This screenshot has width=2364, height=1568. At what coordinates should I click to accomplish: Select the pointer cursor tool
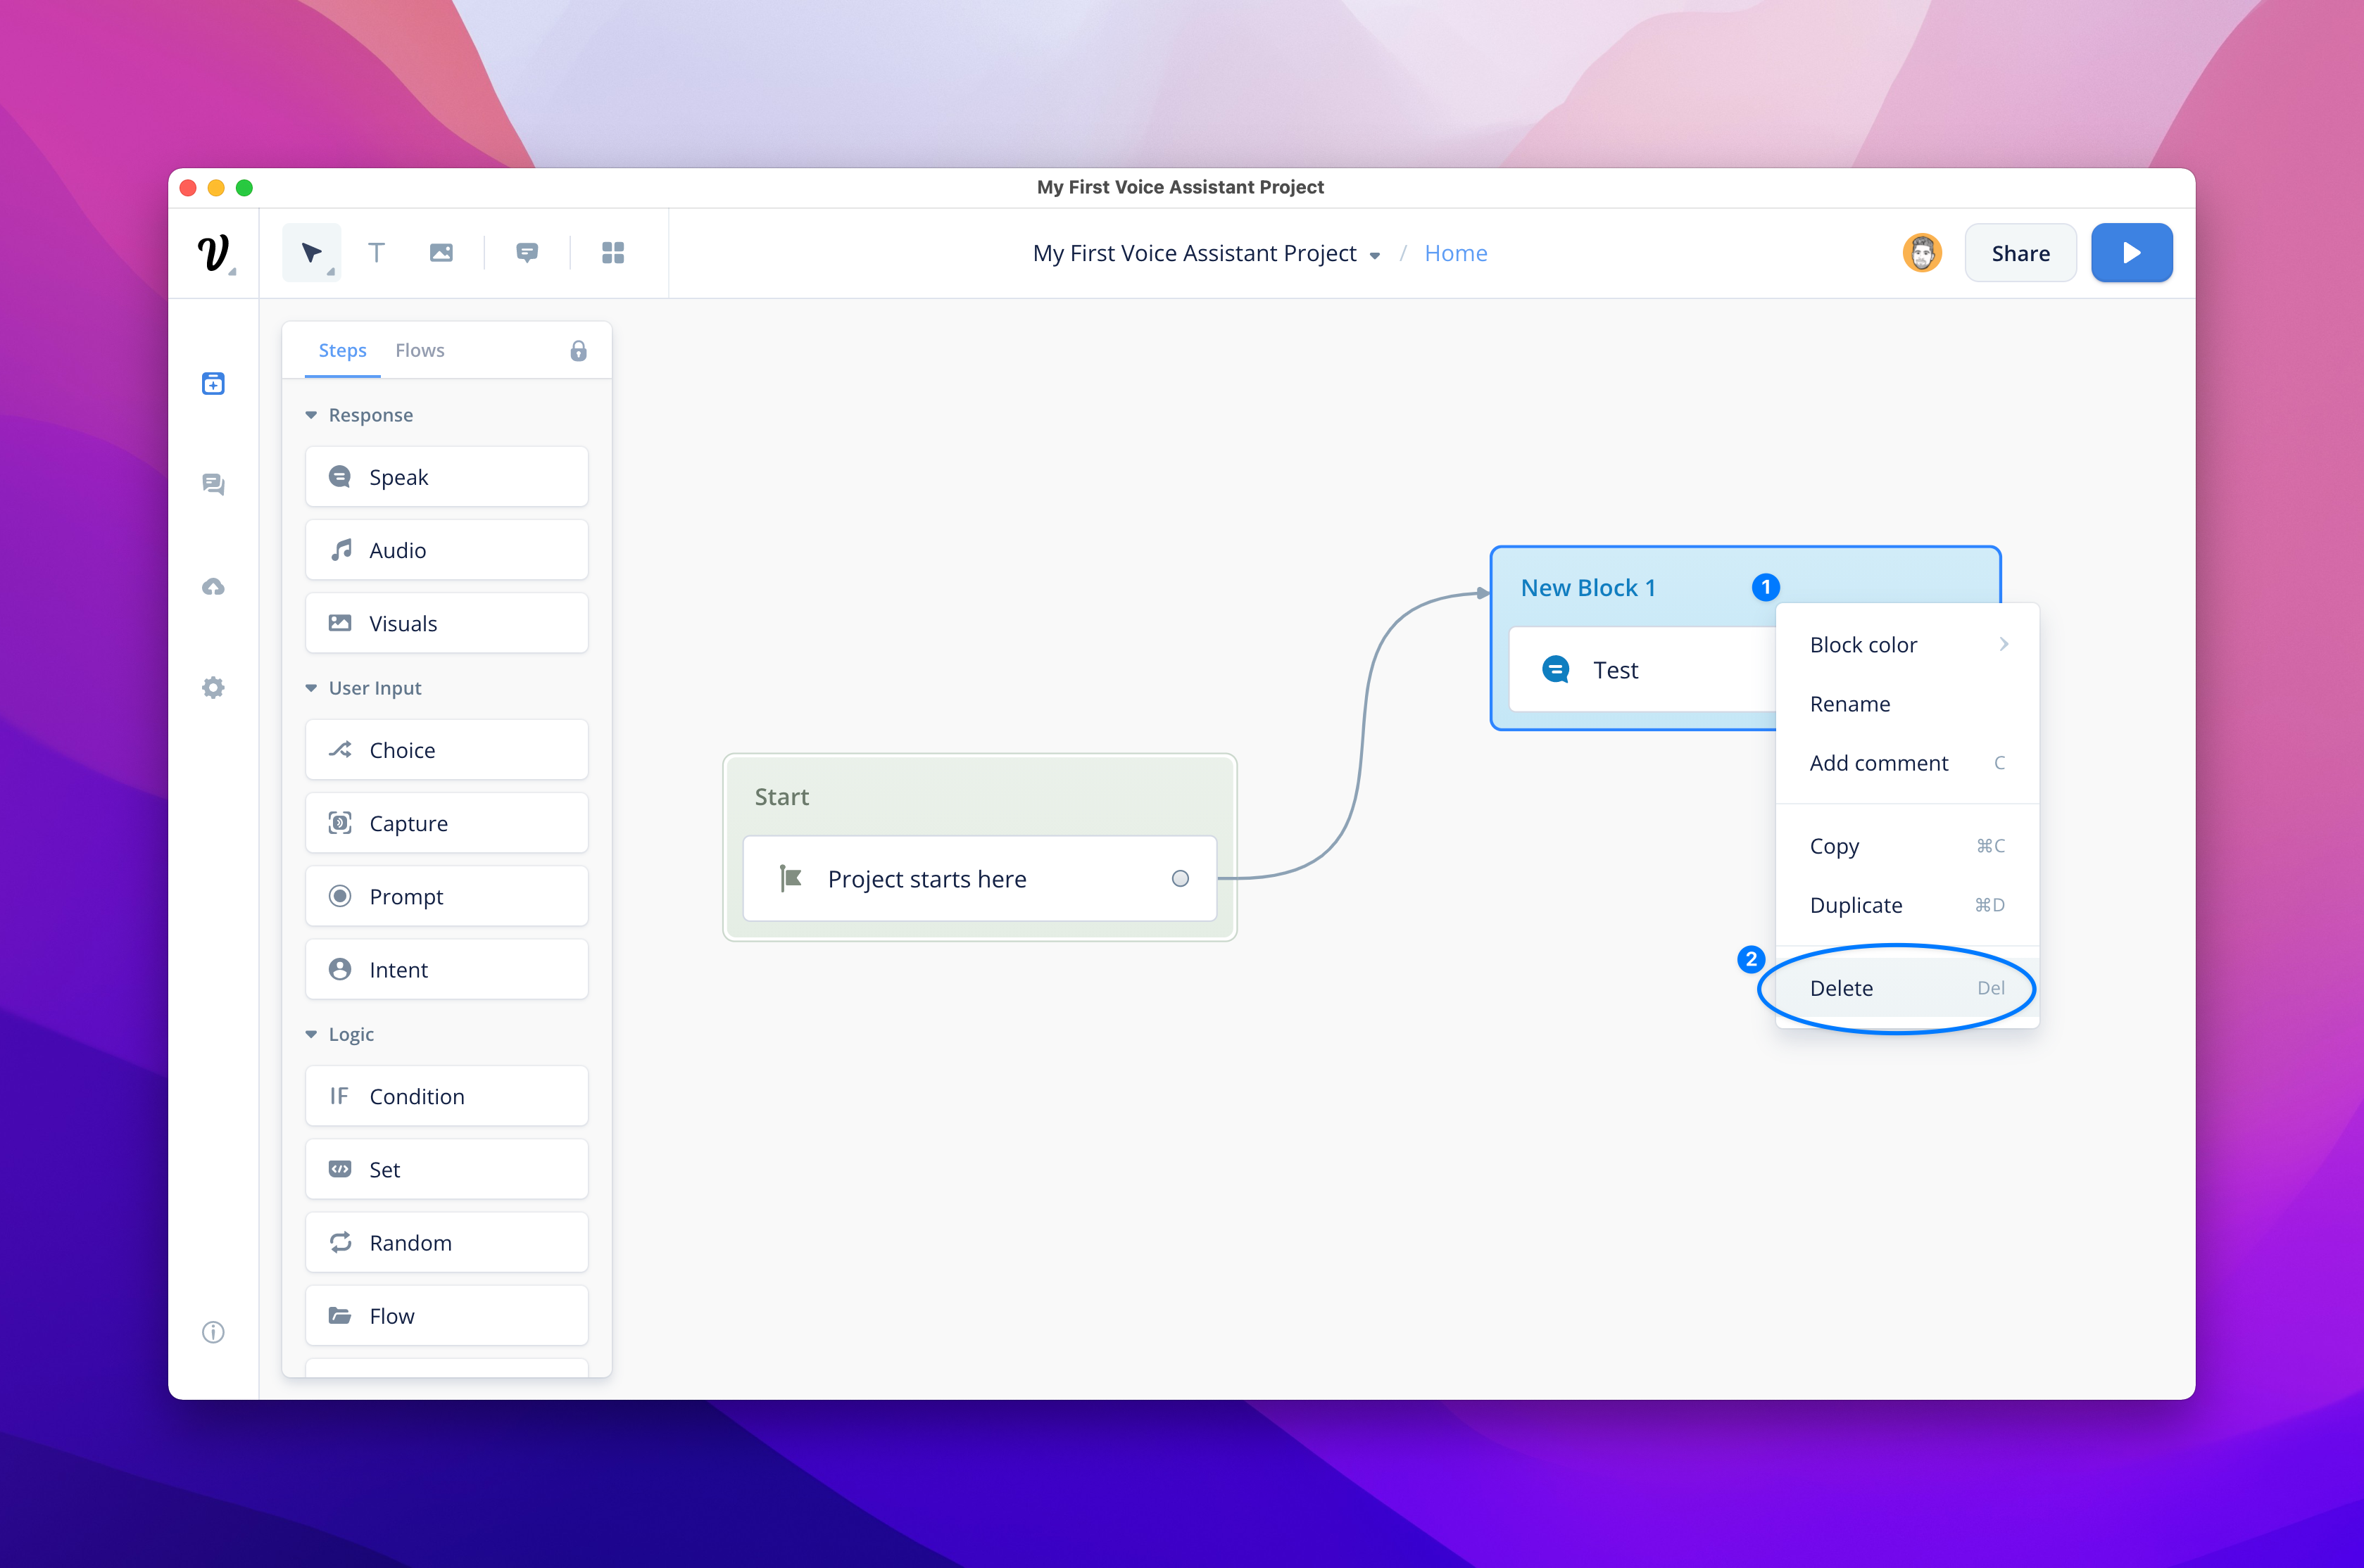tap(311, 253)
